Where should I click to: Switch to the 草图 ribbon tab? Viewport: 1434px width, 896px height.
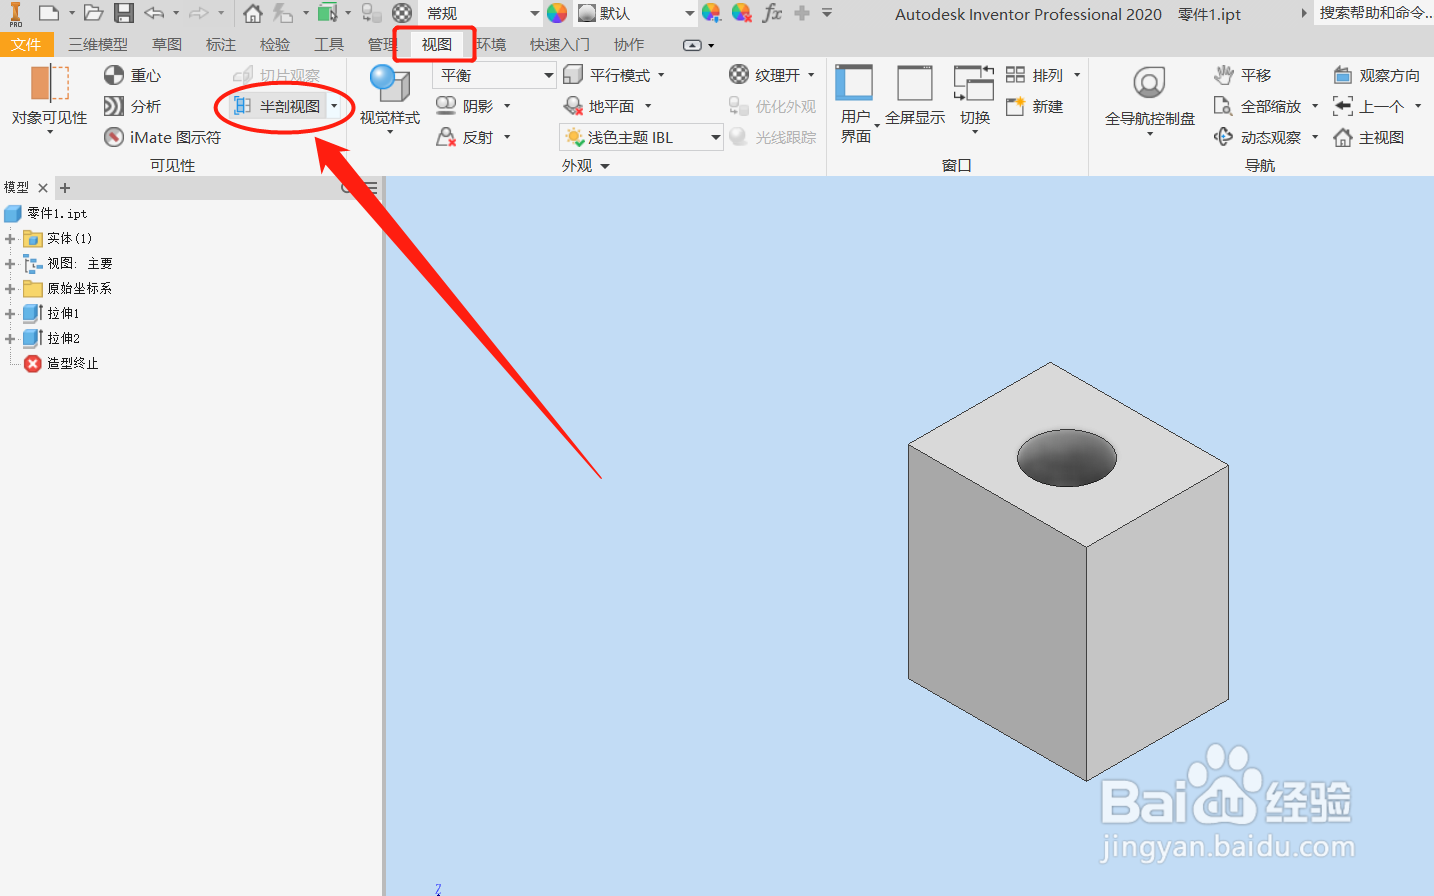167,45
